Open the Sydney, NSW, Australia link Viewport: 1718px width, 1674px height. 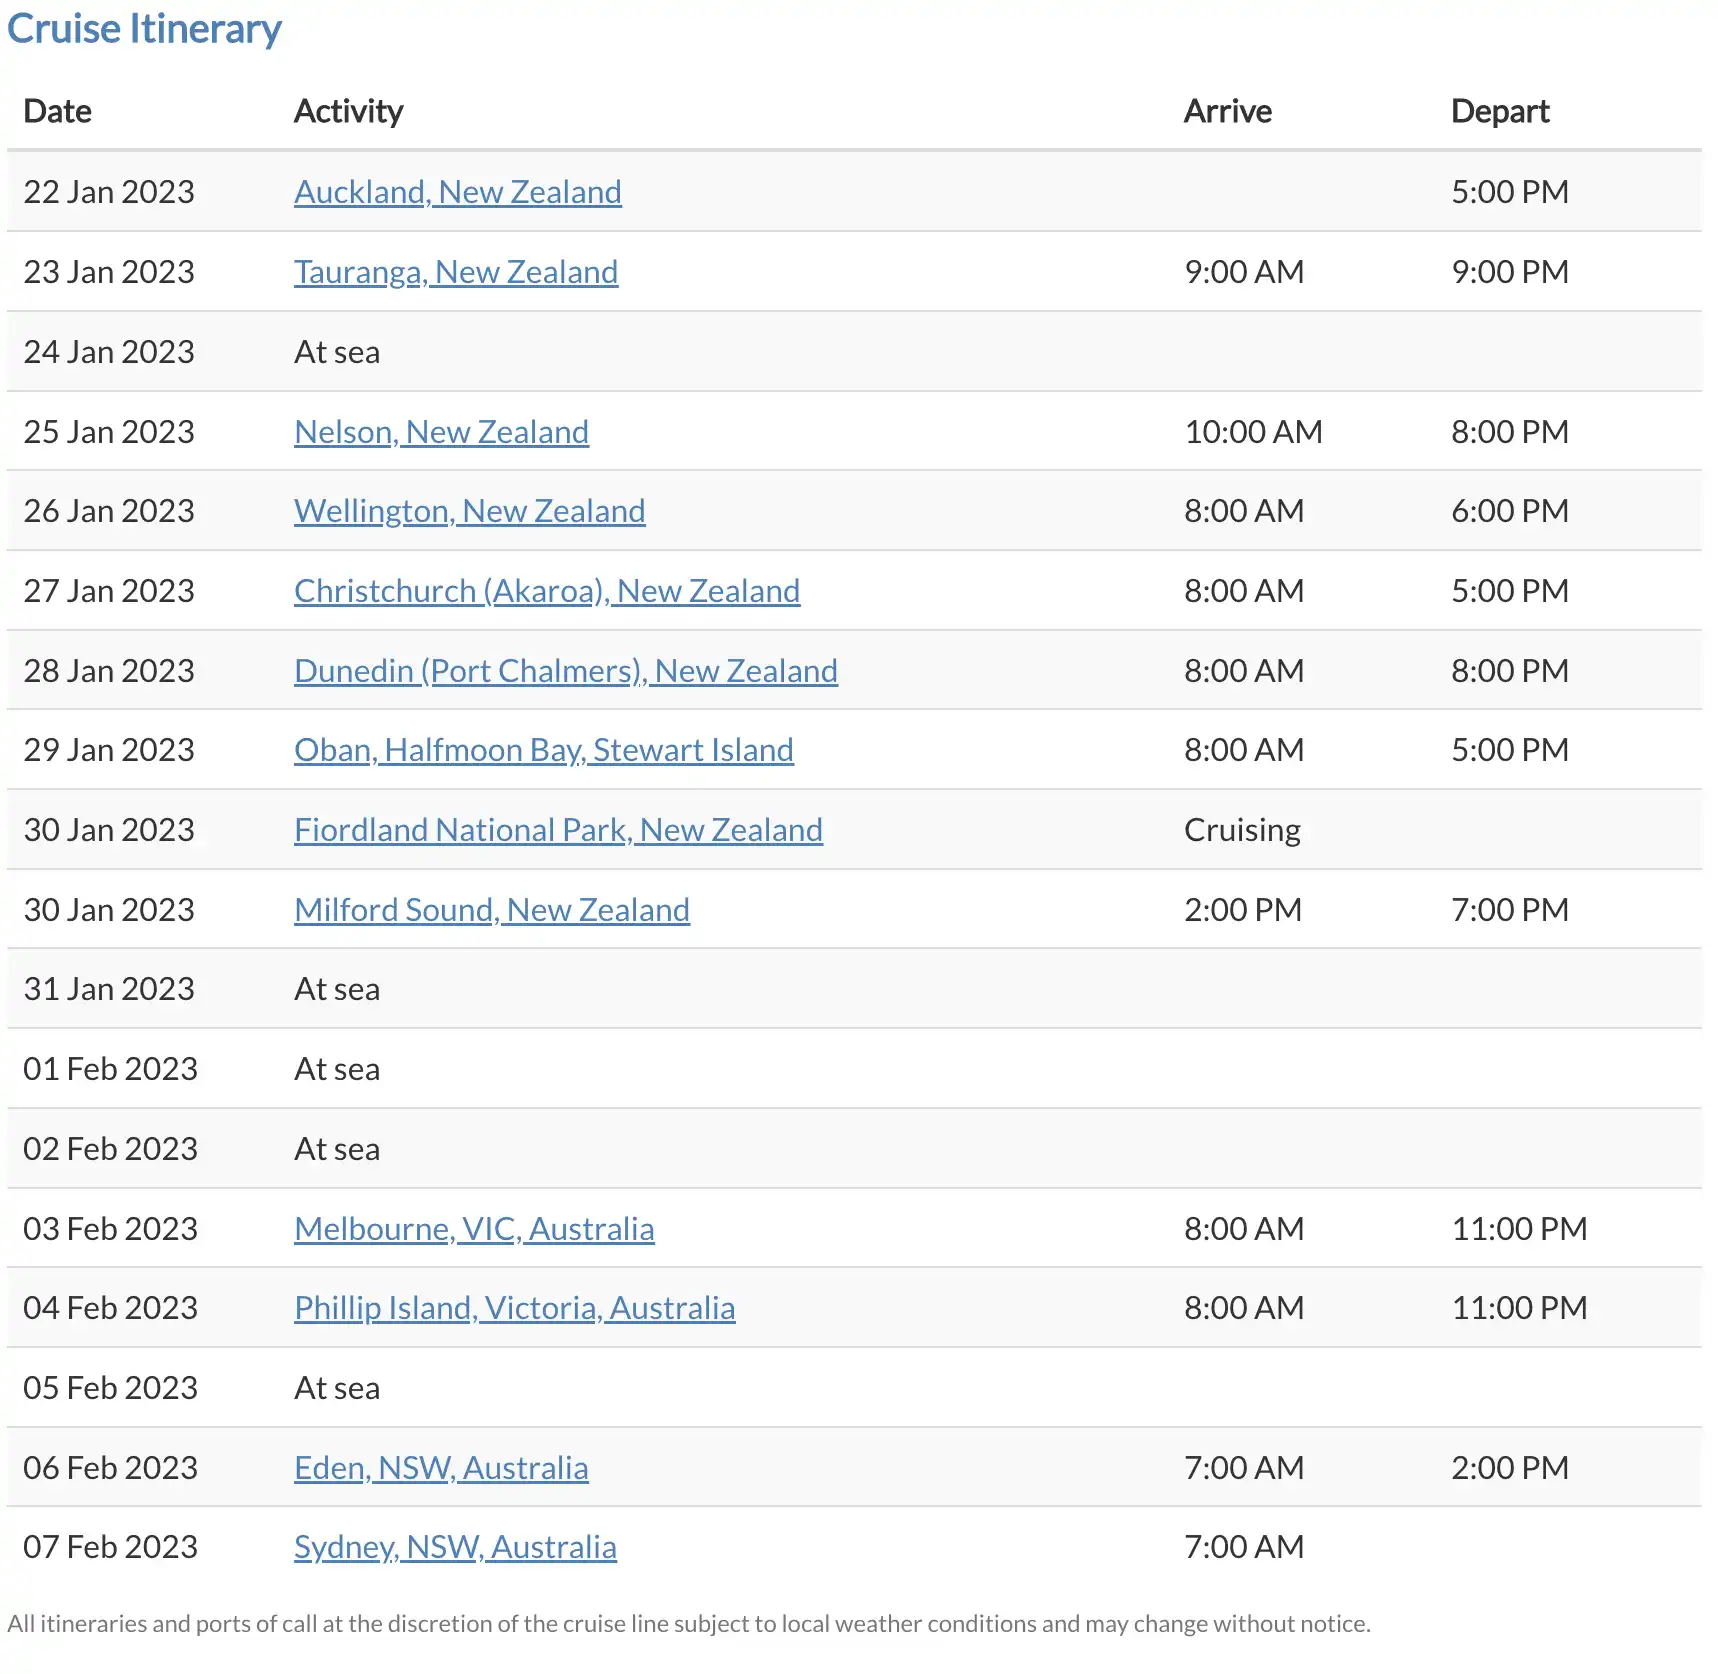point(455,1547)
